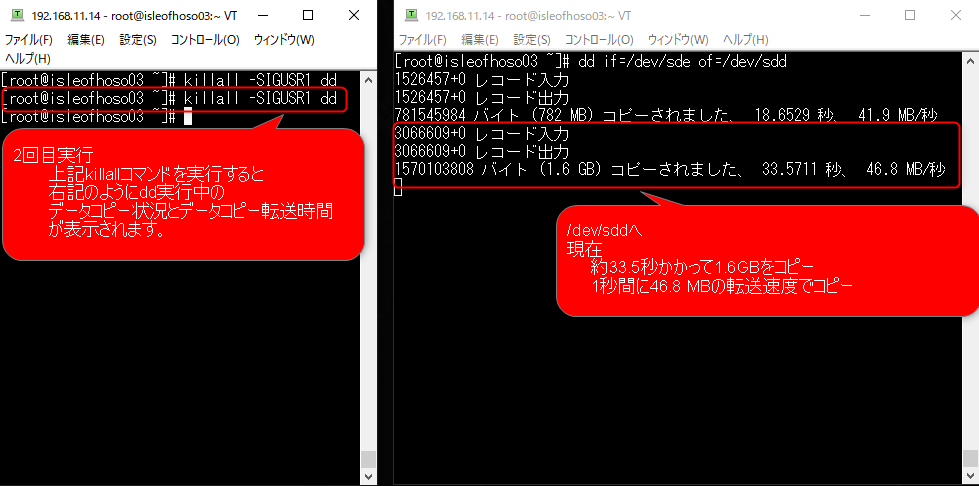Maximize the left terminal window

[x=308, y=16]
